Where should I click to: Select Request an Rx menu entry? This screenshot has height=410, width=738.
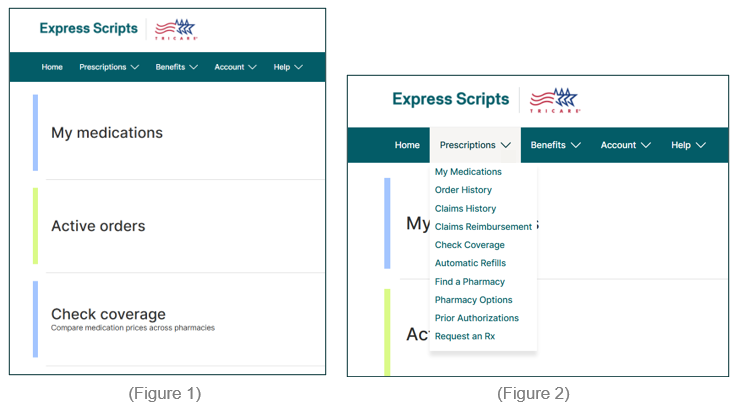465,336
